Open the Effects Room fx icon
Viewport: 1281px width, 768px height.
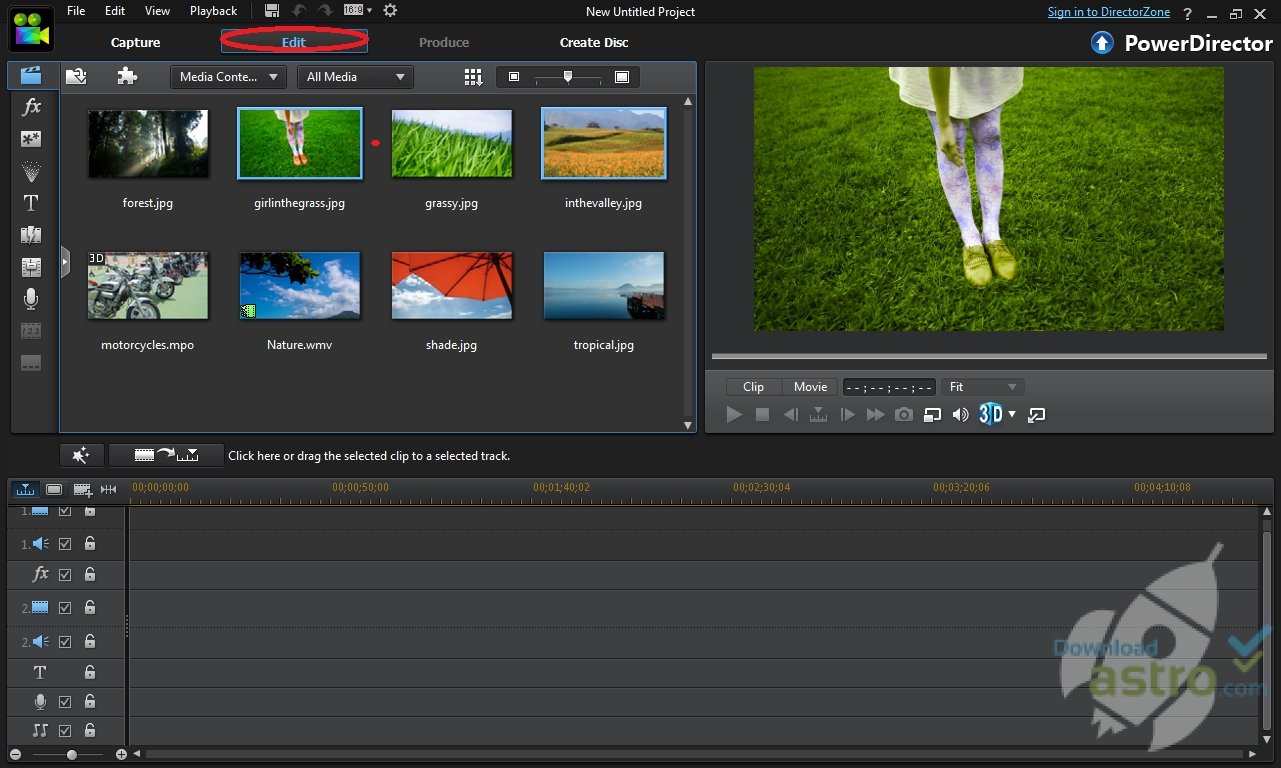click(31, 107)
